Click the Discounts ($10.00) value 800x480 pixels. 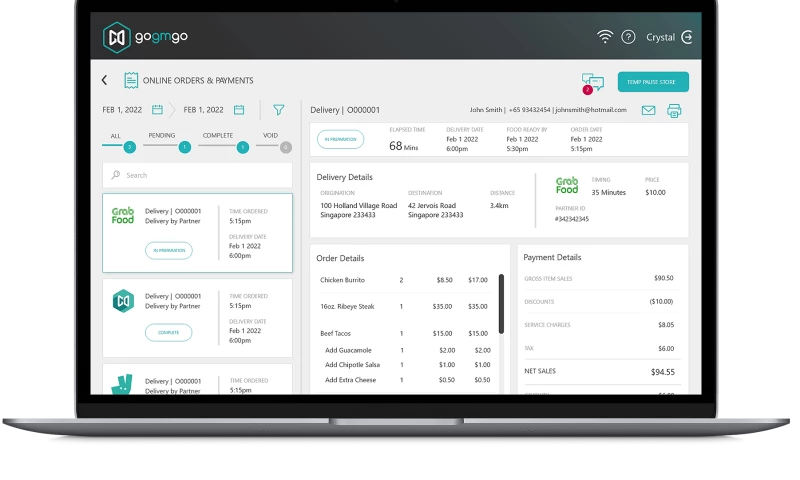pos(661,301)
